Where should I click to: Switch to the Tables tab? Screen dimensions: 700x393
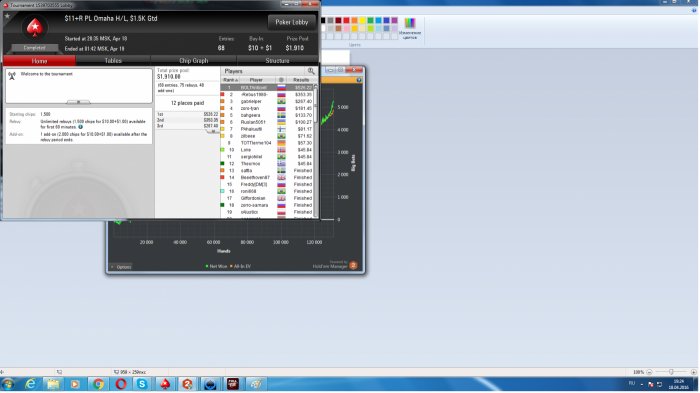113,61
